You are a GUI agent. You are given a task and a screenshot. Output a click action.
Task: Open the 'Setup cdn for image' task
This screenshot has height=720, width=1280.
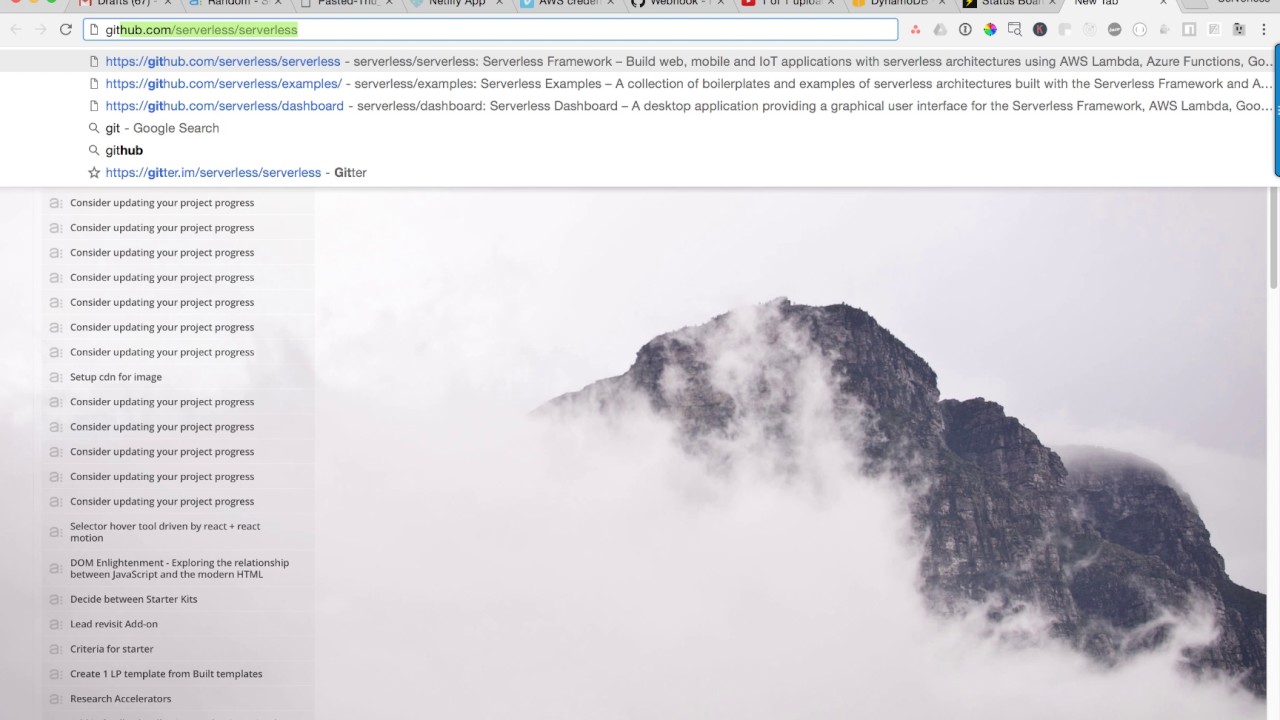tap(116, 377)
